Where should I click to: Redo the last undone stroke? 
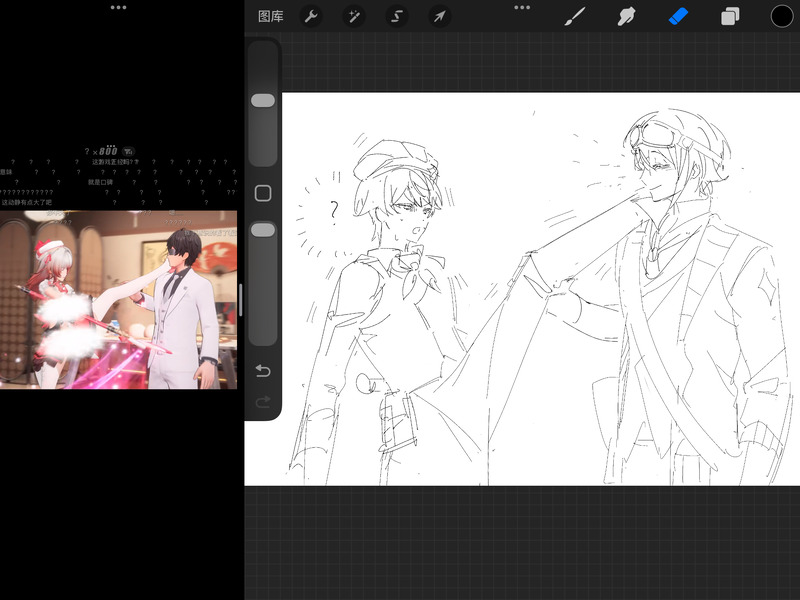click(x=263, y=402)
